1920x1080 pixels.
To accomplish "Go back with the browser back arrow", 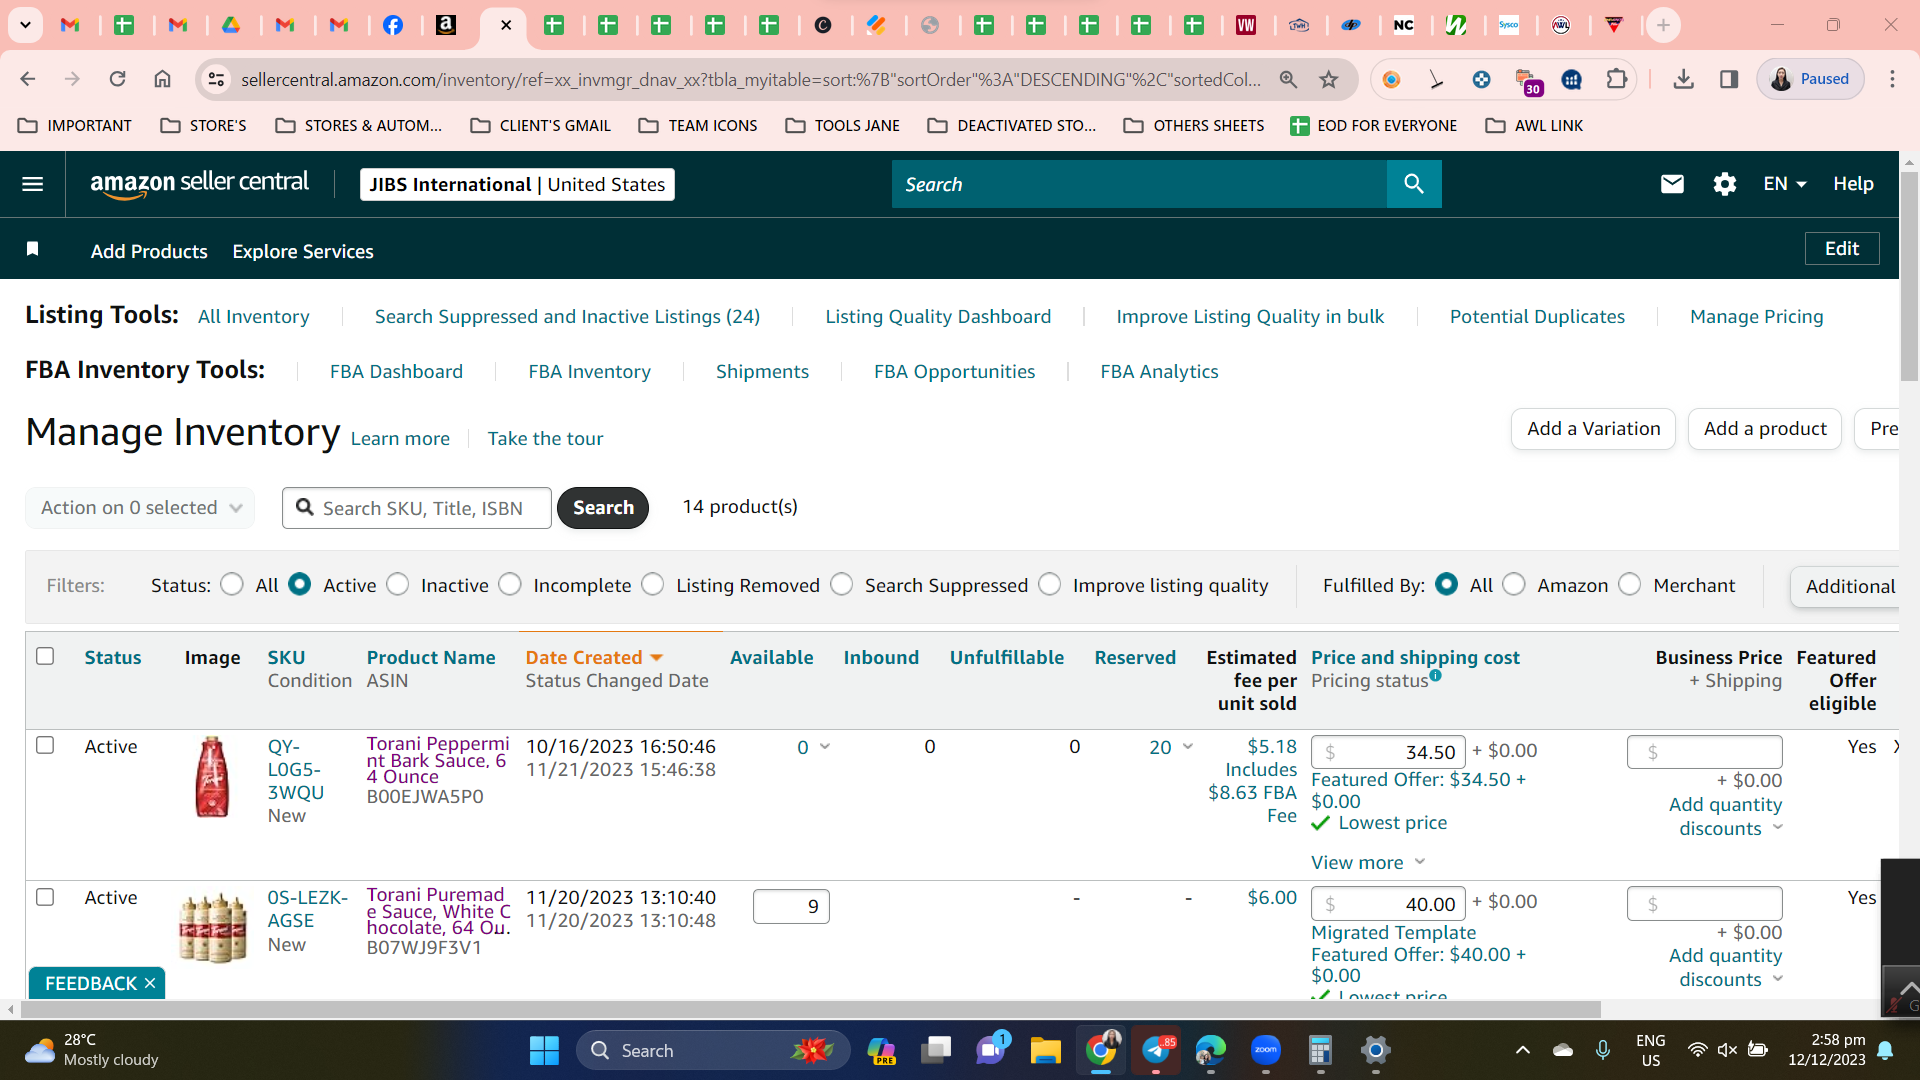I will (28, 79).
